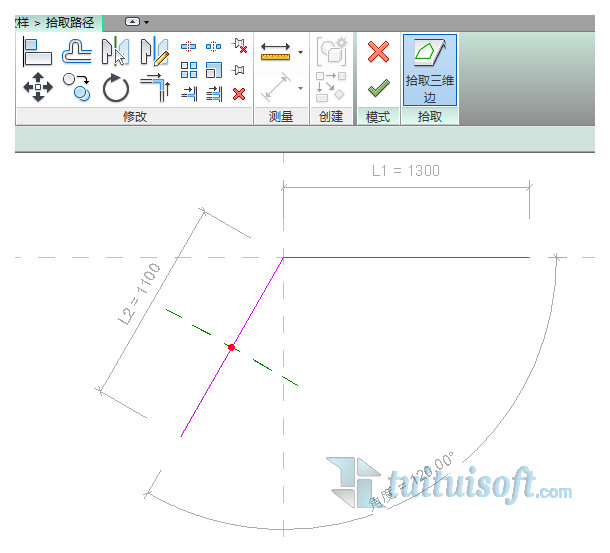Select the horizontal magenta path line
This screenshot has height=553, width=610.
[406, 257]
